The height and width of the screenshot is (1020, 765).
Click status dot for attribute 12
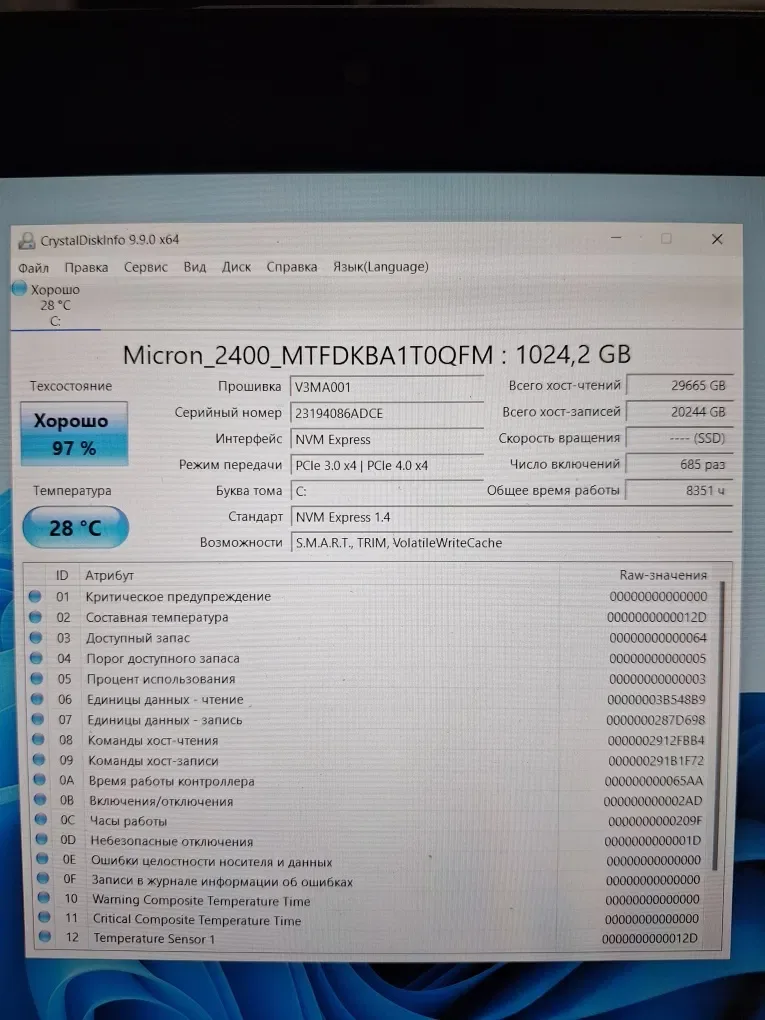click(x=45, y=937)
